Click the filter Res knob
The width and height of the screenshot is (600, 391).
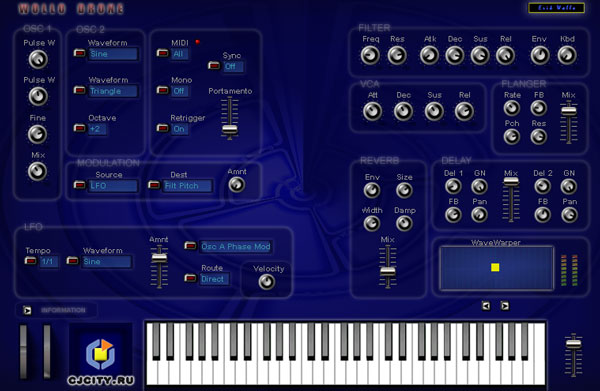[x=397, y=55]
